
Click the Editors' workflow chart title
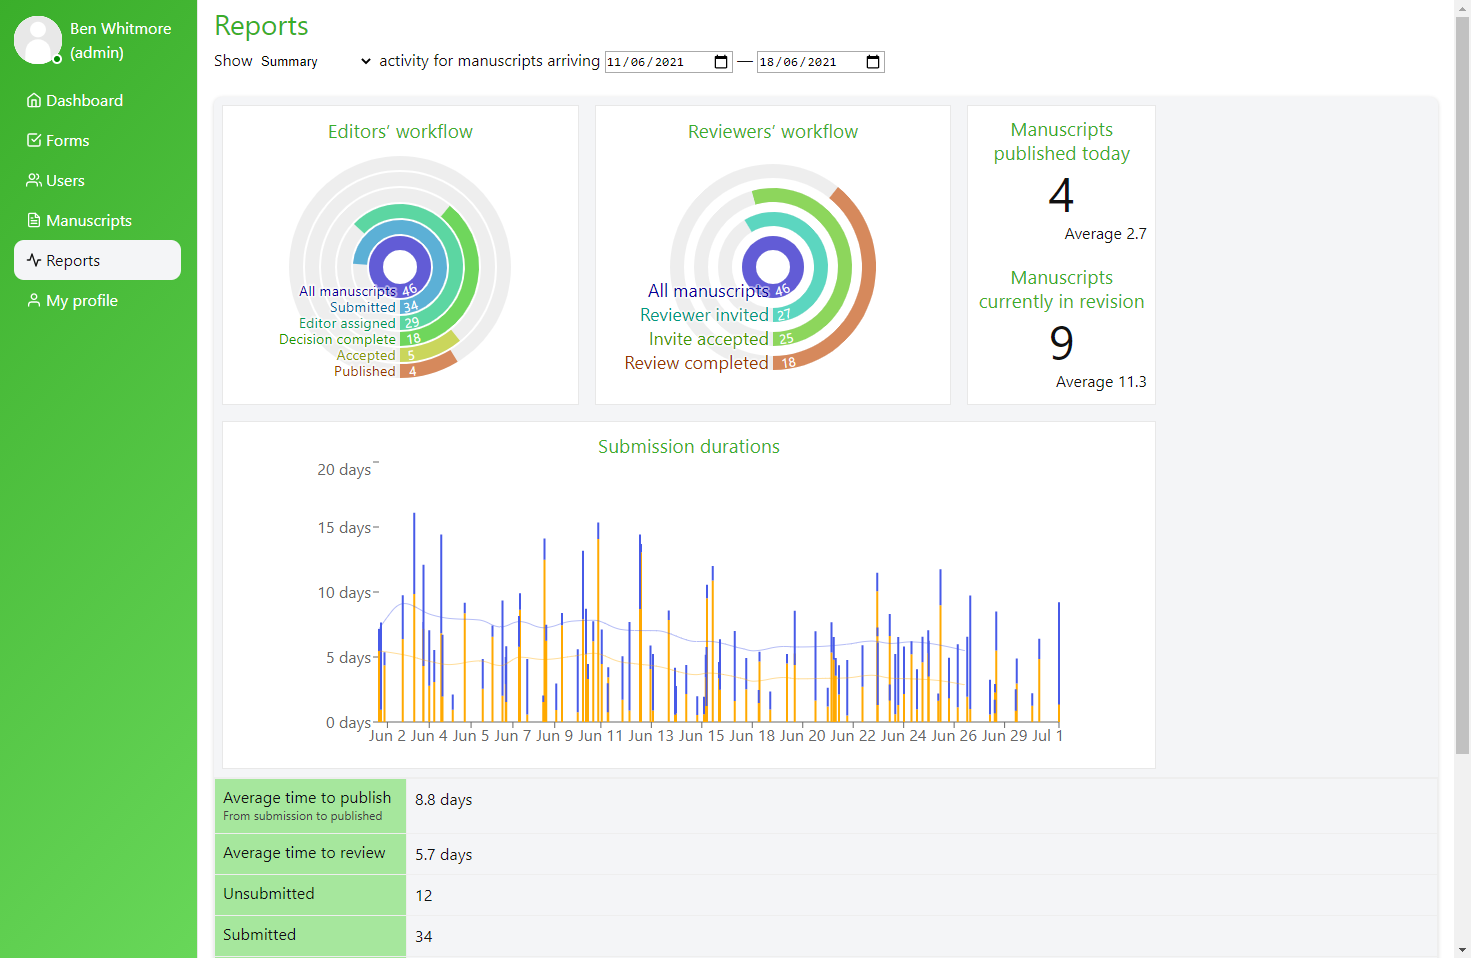point(400,132)
